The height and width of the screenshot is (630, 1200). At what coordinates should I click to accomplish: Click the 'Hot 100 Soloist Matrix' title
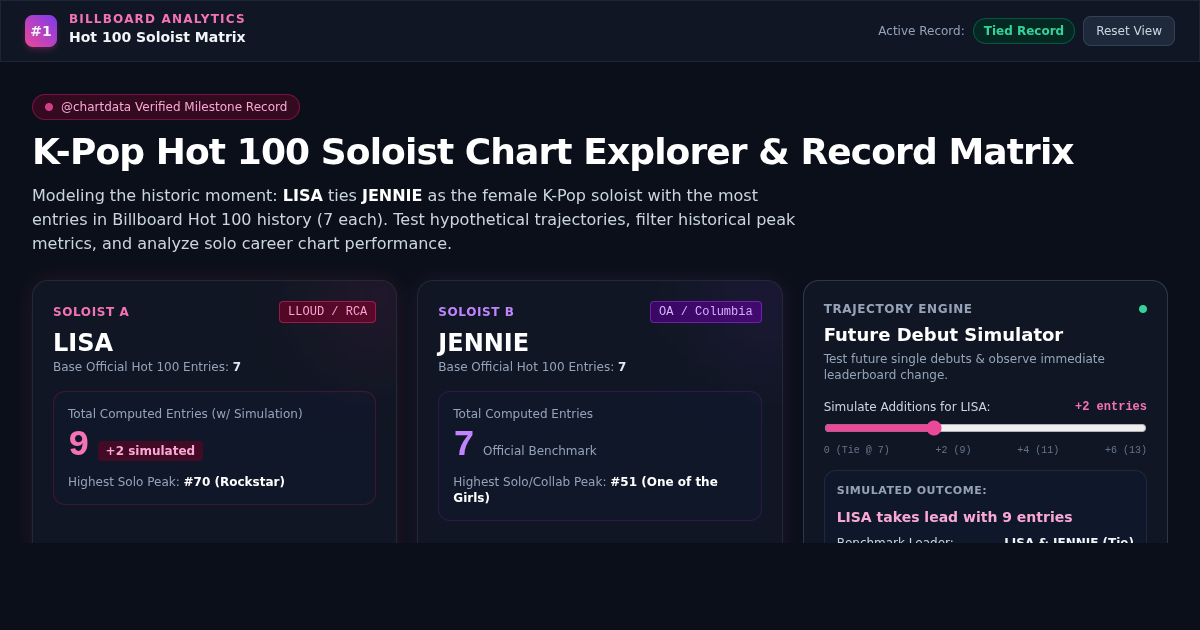157,37
